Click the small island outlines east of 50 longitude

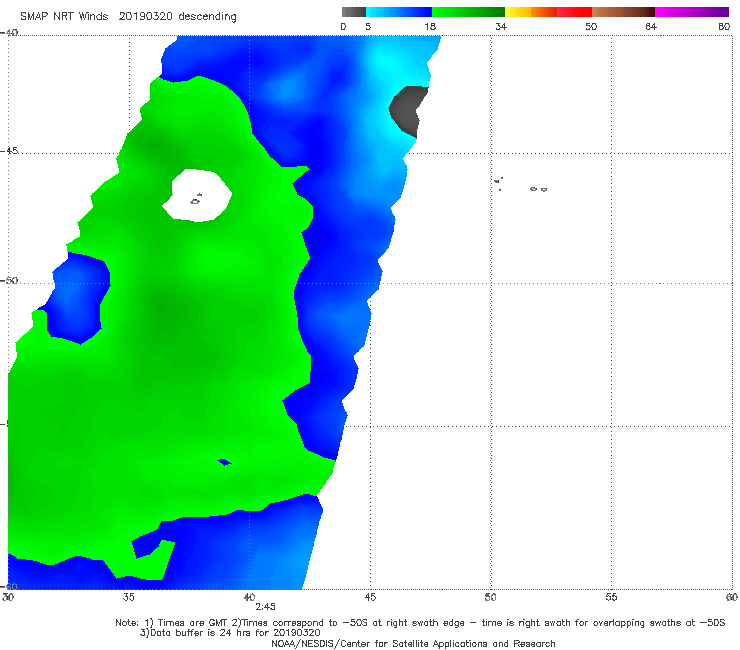(x=520, y=185)
